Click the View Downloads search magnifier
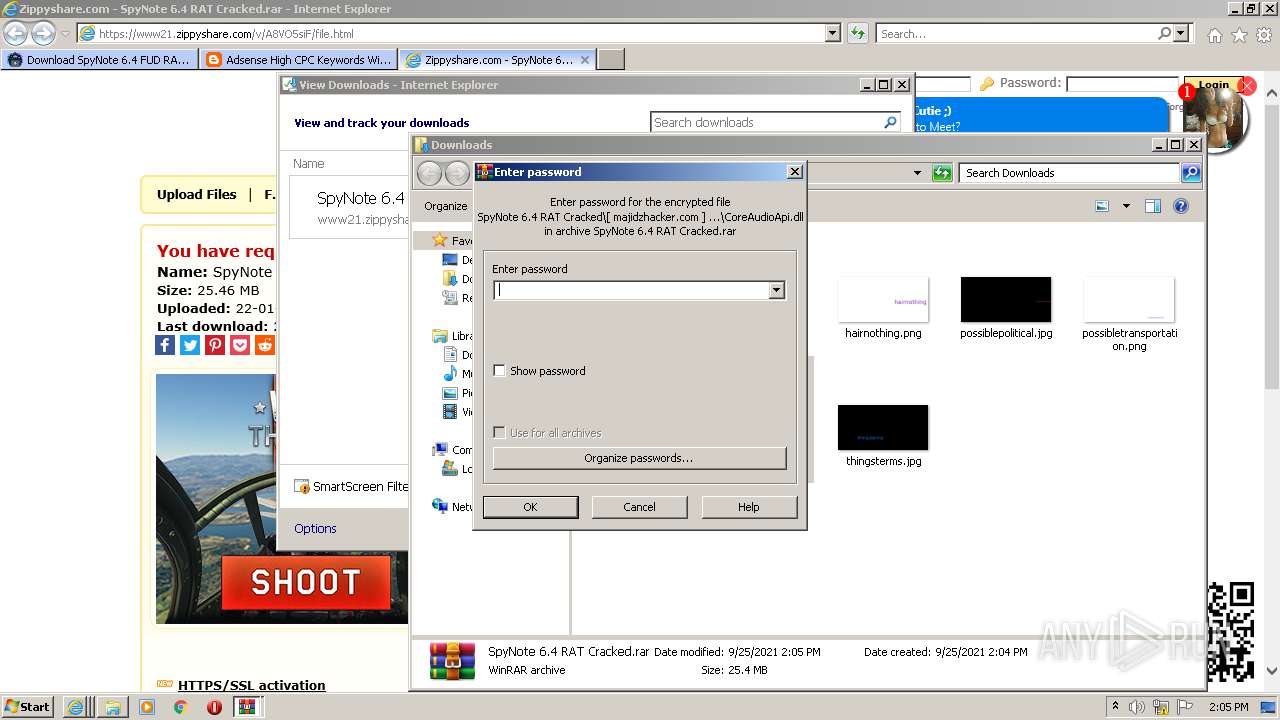 [x=890, y=122]
